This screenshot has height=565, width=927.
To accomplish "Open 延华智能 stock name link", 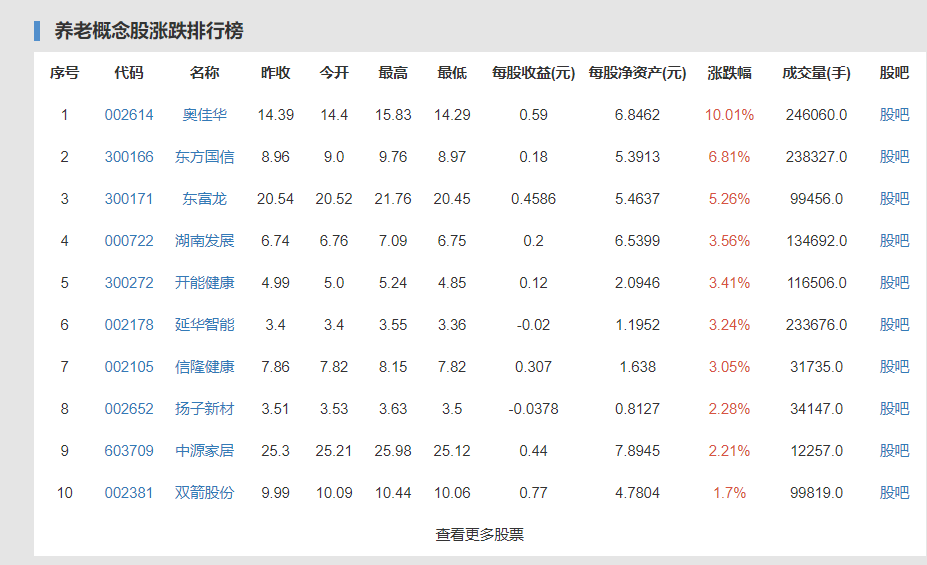I will (205, 324).
